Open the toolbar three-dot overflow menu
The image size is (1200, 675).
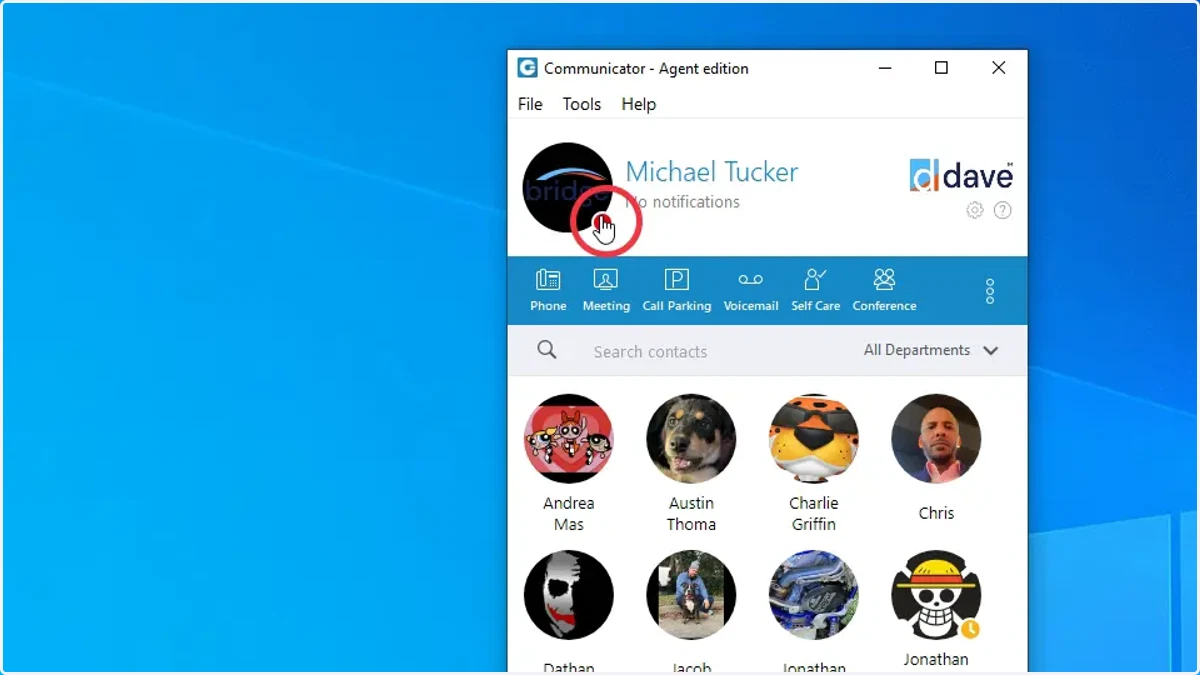990,291
